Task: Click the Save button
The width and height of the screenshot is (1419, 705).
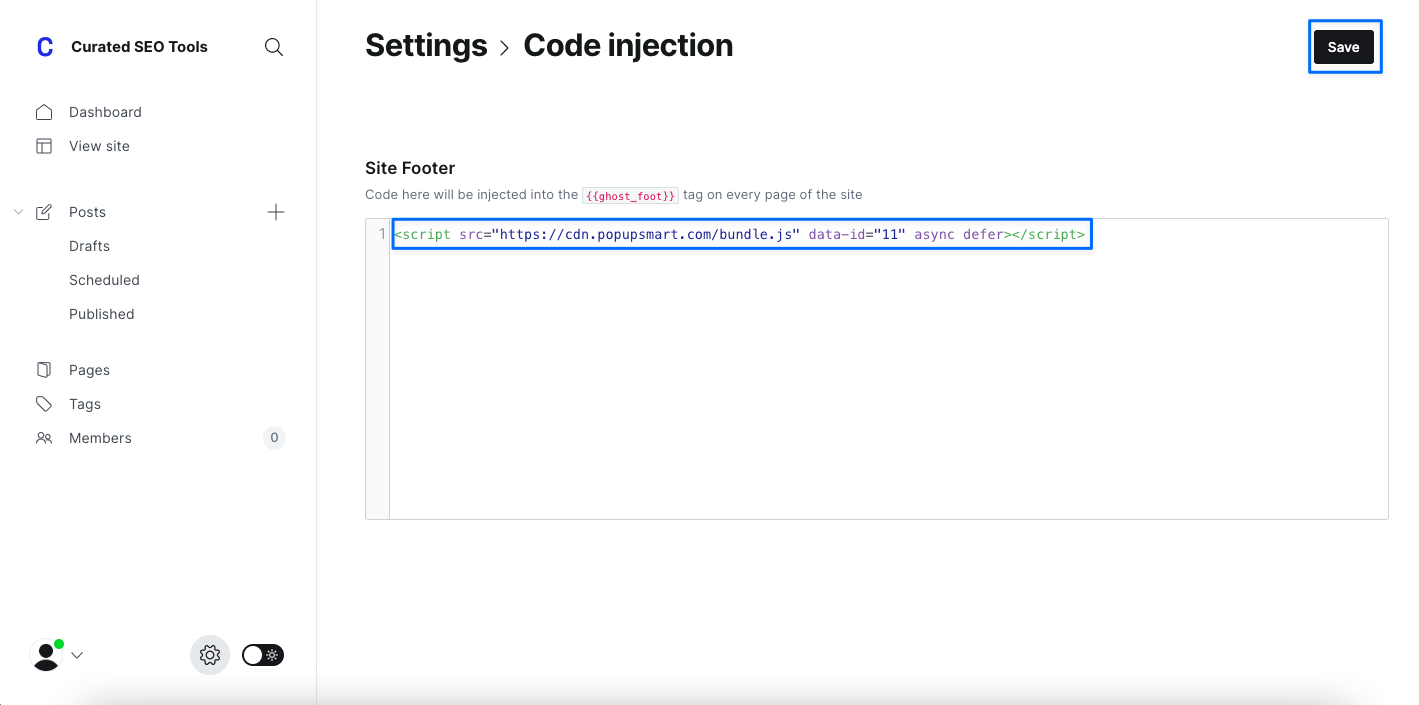Action: tap(1344, 47)
